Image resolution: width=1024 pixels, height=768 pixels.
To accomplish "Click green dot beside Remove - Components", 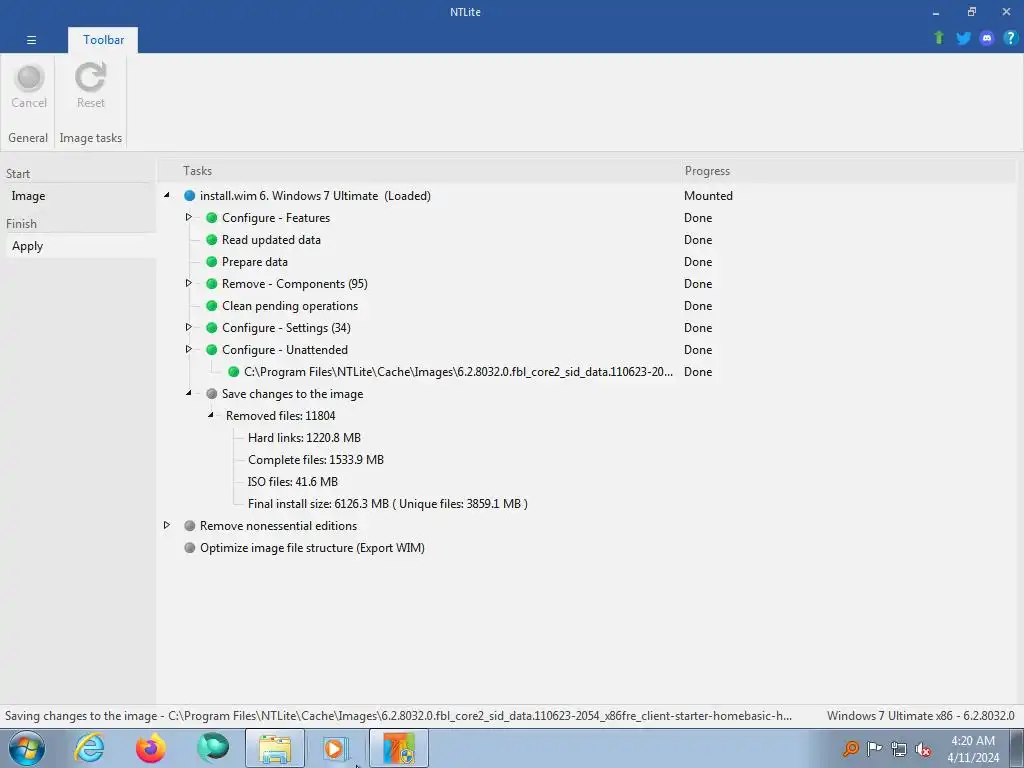I will 212,283.
